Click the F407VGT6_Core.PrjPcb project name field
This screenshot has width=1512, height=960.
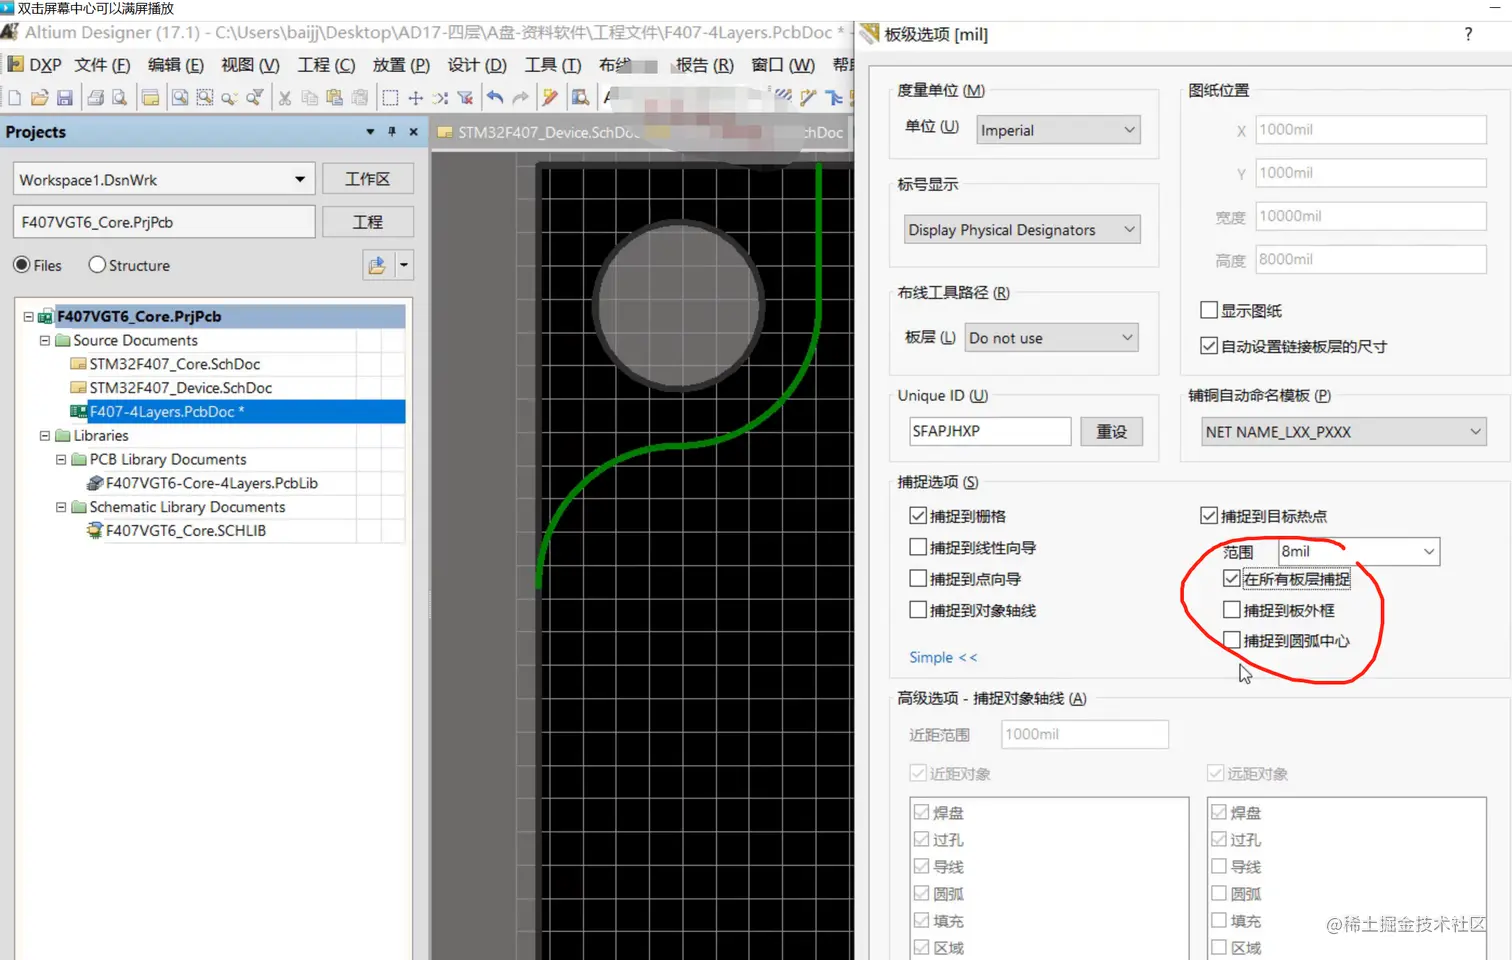164,222
